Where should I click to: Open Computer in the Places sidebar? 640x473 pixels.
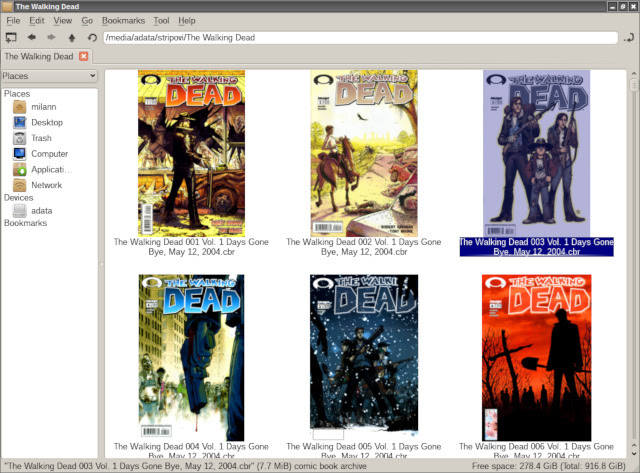(48, 154)
